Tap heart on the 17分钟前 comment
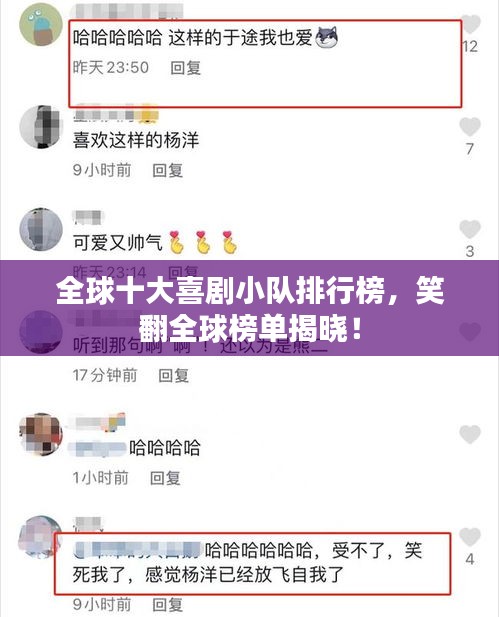 tap(470, 332)
